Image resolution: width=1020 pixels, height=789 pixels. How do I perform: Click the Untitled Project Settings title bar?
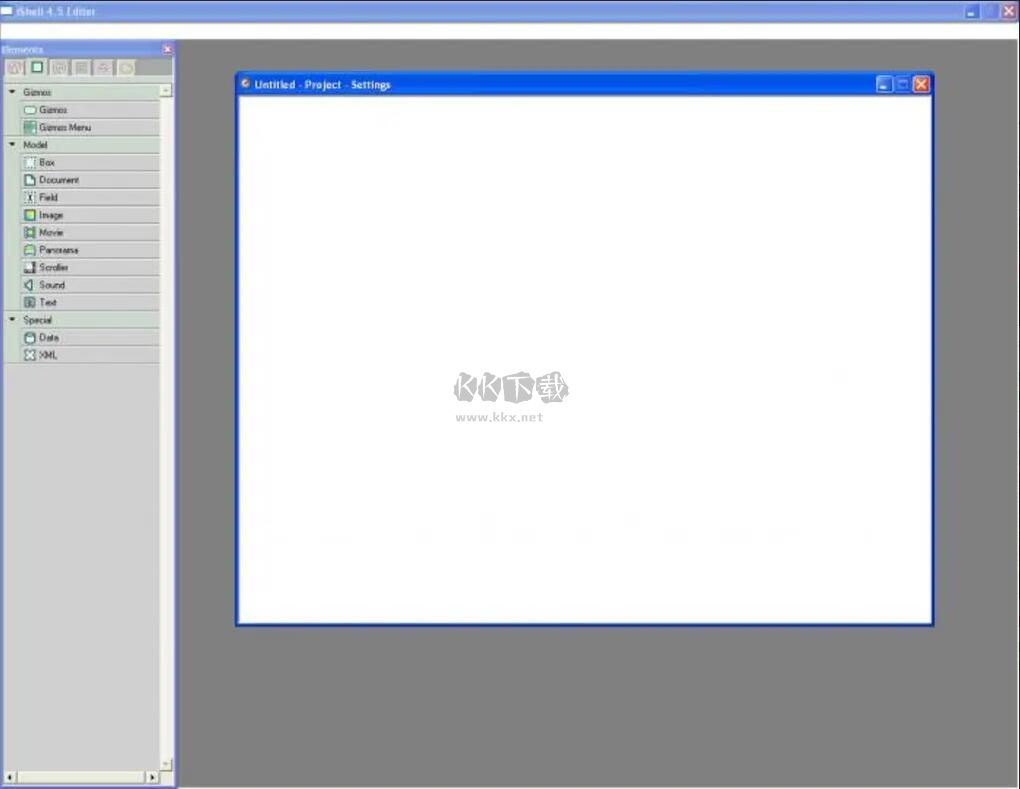pos(560,84)
